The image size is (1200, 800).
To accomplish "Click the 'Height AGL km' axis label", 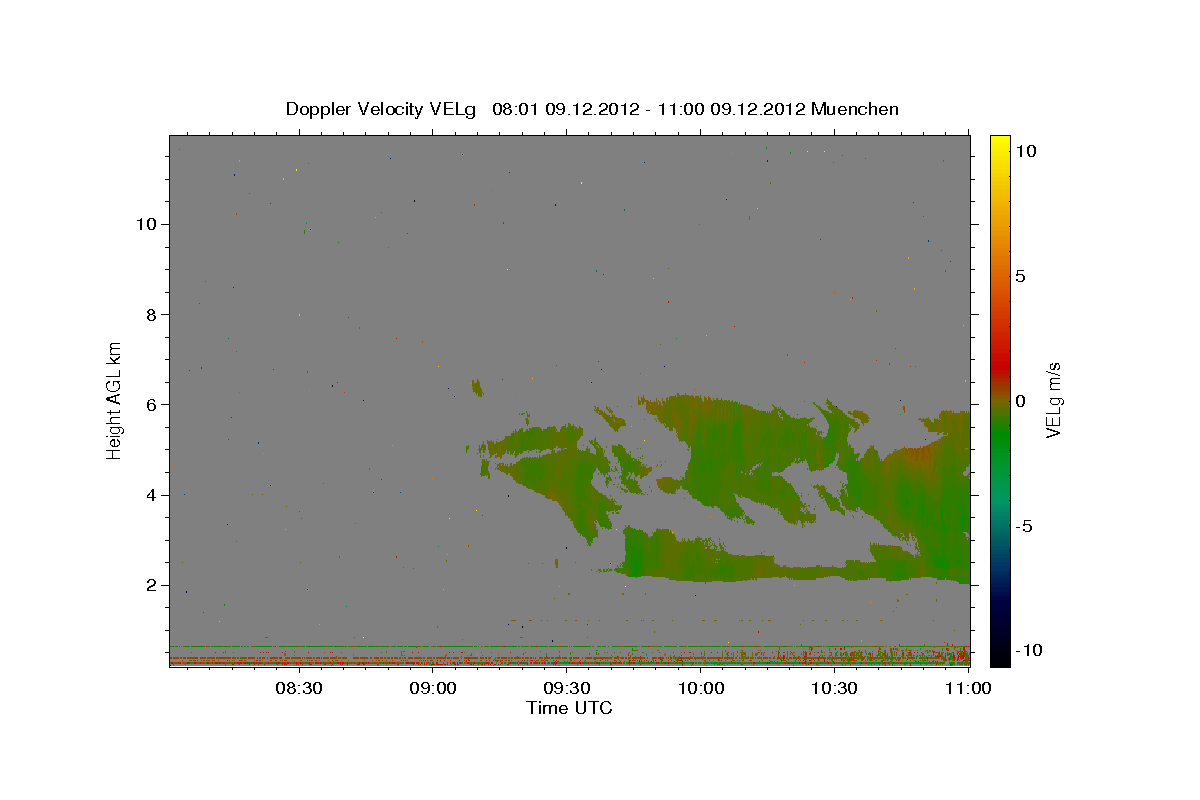I will (114, 400).
